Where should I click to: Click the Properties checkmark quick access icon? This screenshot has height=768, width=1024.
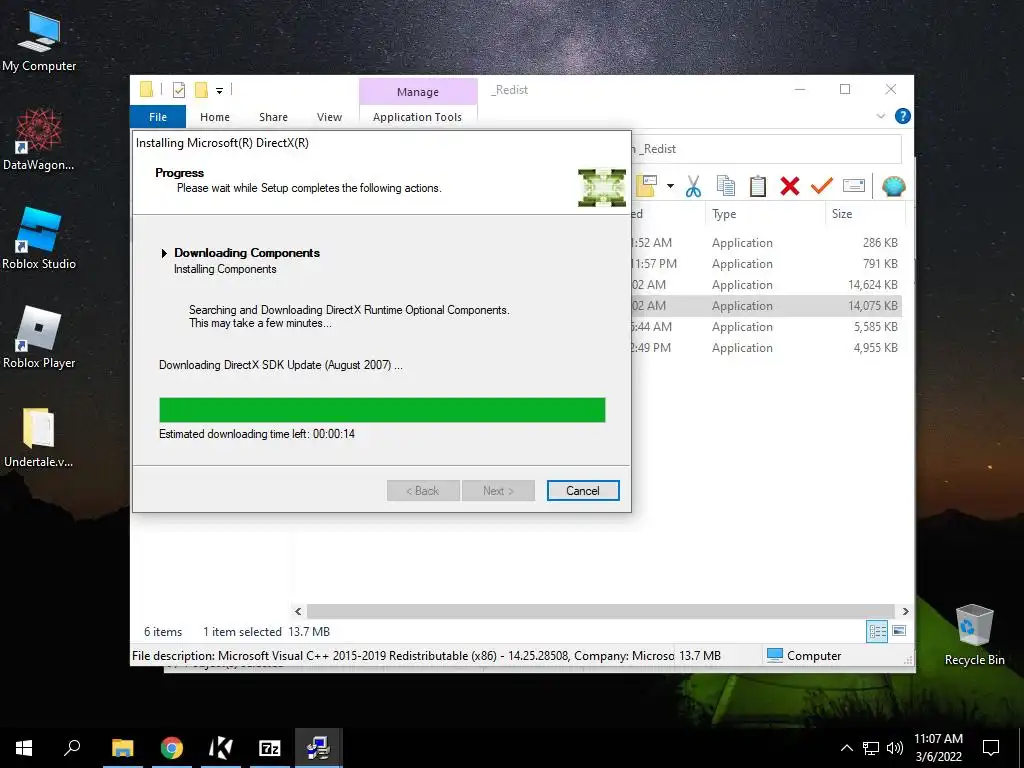(178, 90)
